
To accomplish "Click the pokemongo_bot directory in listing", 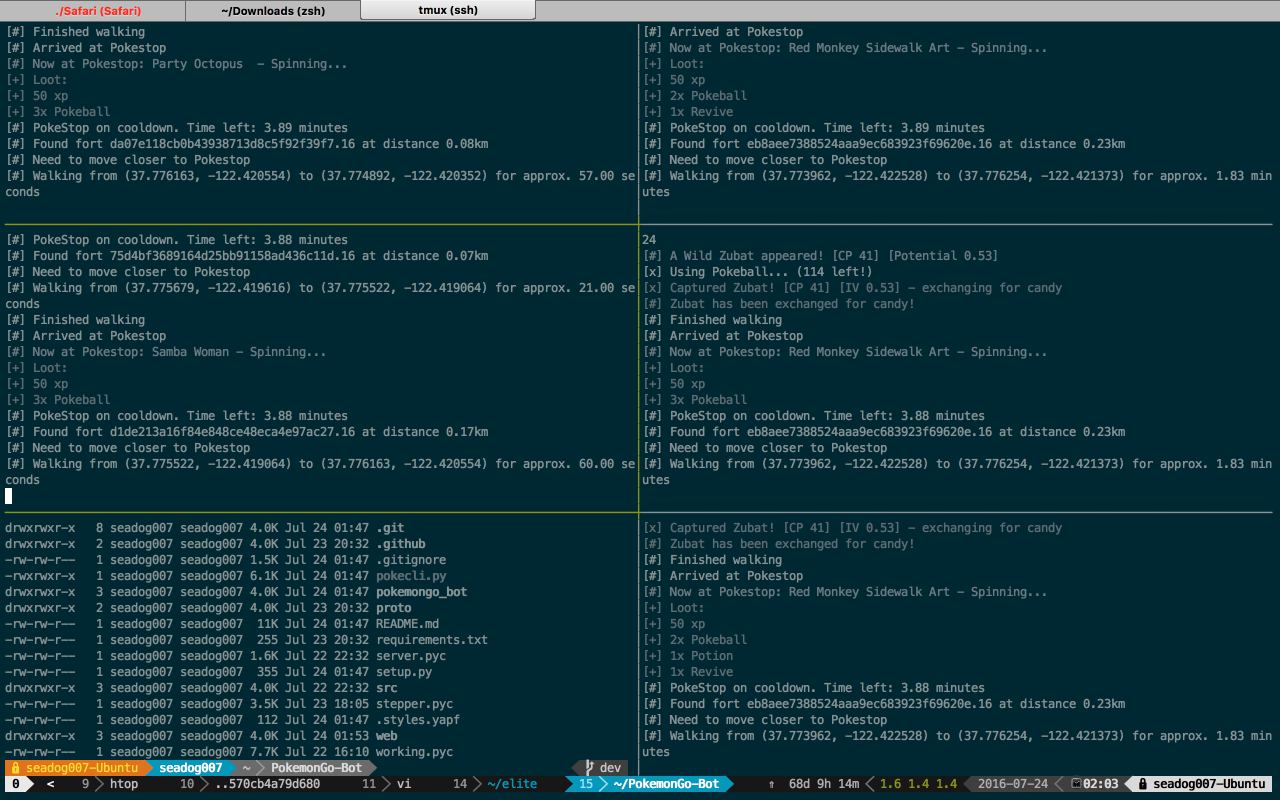I will pos(421,592).
